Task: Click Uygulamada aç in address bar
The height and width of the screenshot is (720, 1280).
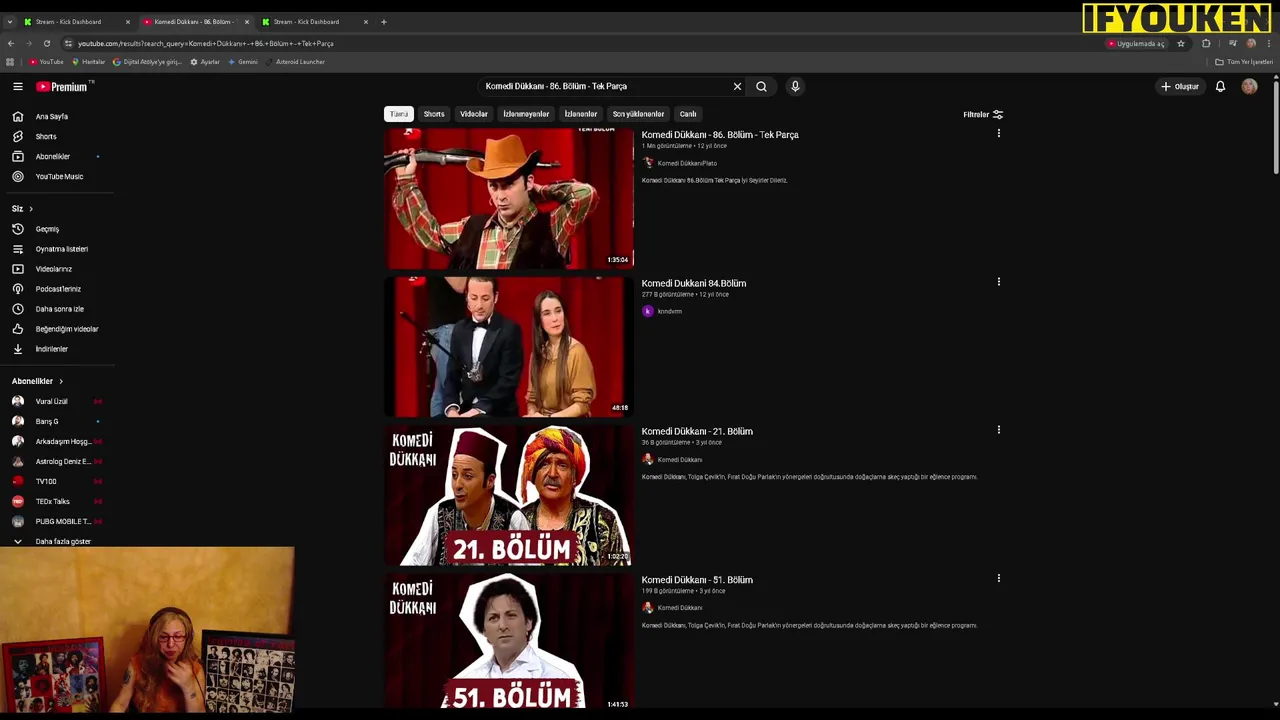Action: (1136, 44)
